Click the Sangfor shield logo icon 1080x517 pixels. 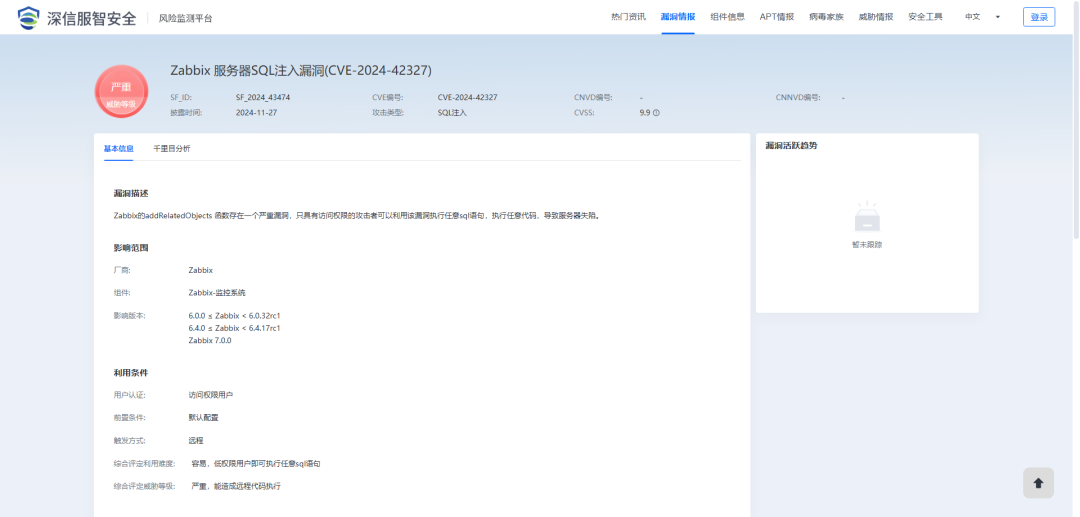click(29, 18)
